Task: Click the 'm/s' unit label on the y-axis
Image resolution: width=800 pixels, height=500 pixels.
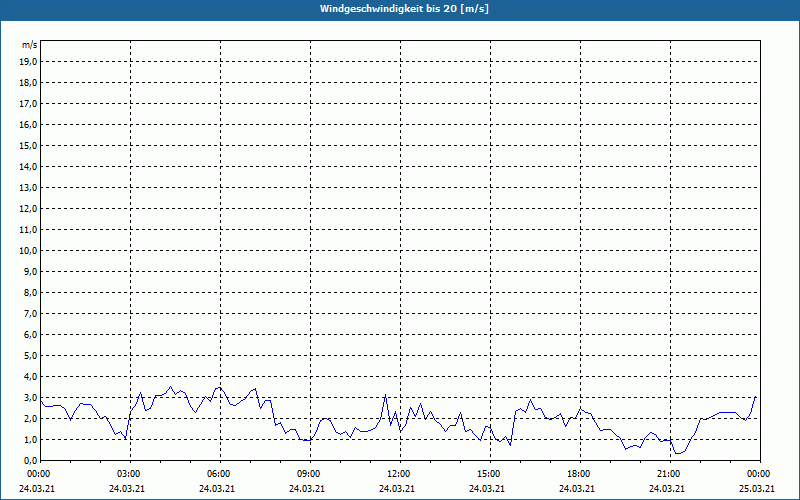Action: [30, 45]
